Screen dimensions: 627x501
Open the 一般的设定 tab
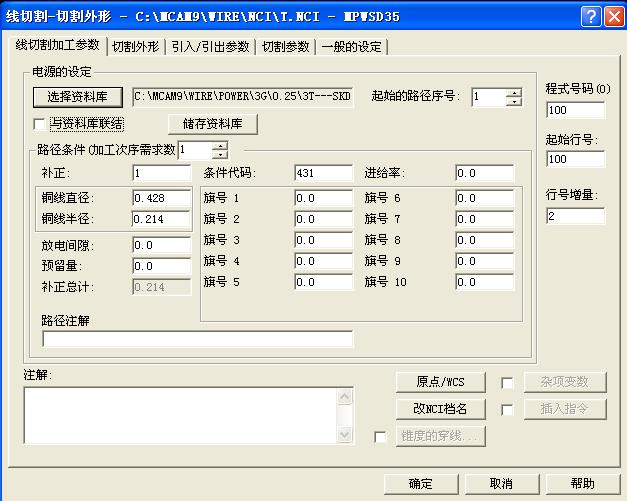pyautogui.click(x=351, y=47)
